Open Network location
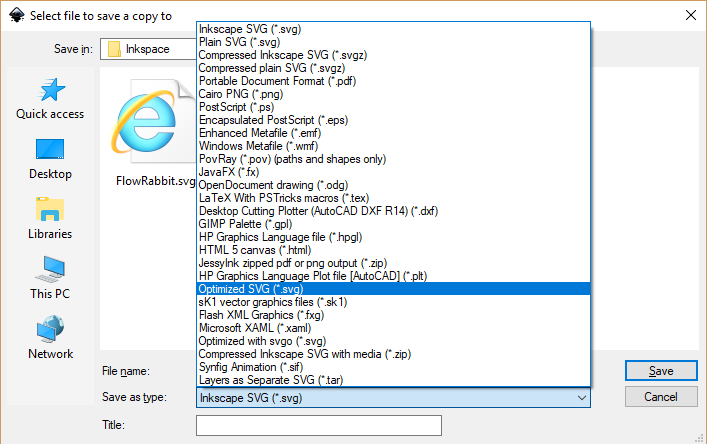709x444 pixels. pyautogui.click(x=50, y=340)
